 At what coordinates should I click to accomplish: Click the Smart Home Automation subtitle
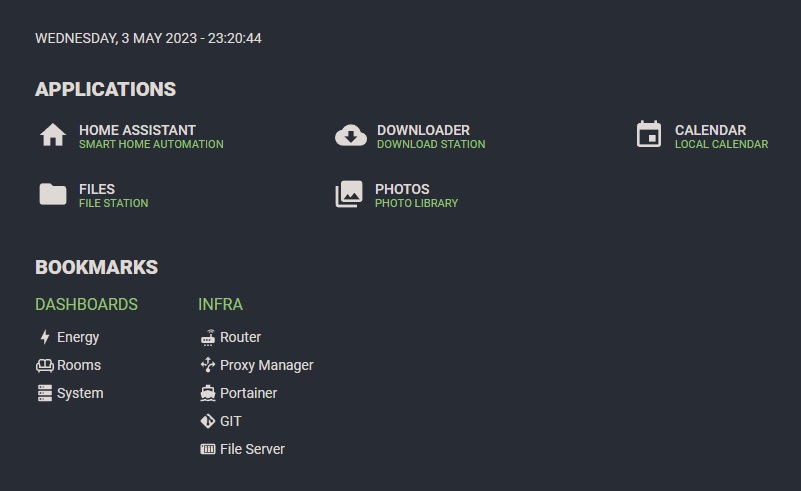point(151,145)
